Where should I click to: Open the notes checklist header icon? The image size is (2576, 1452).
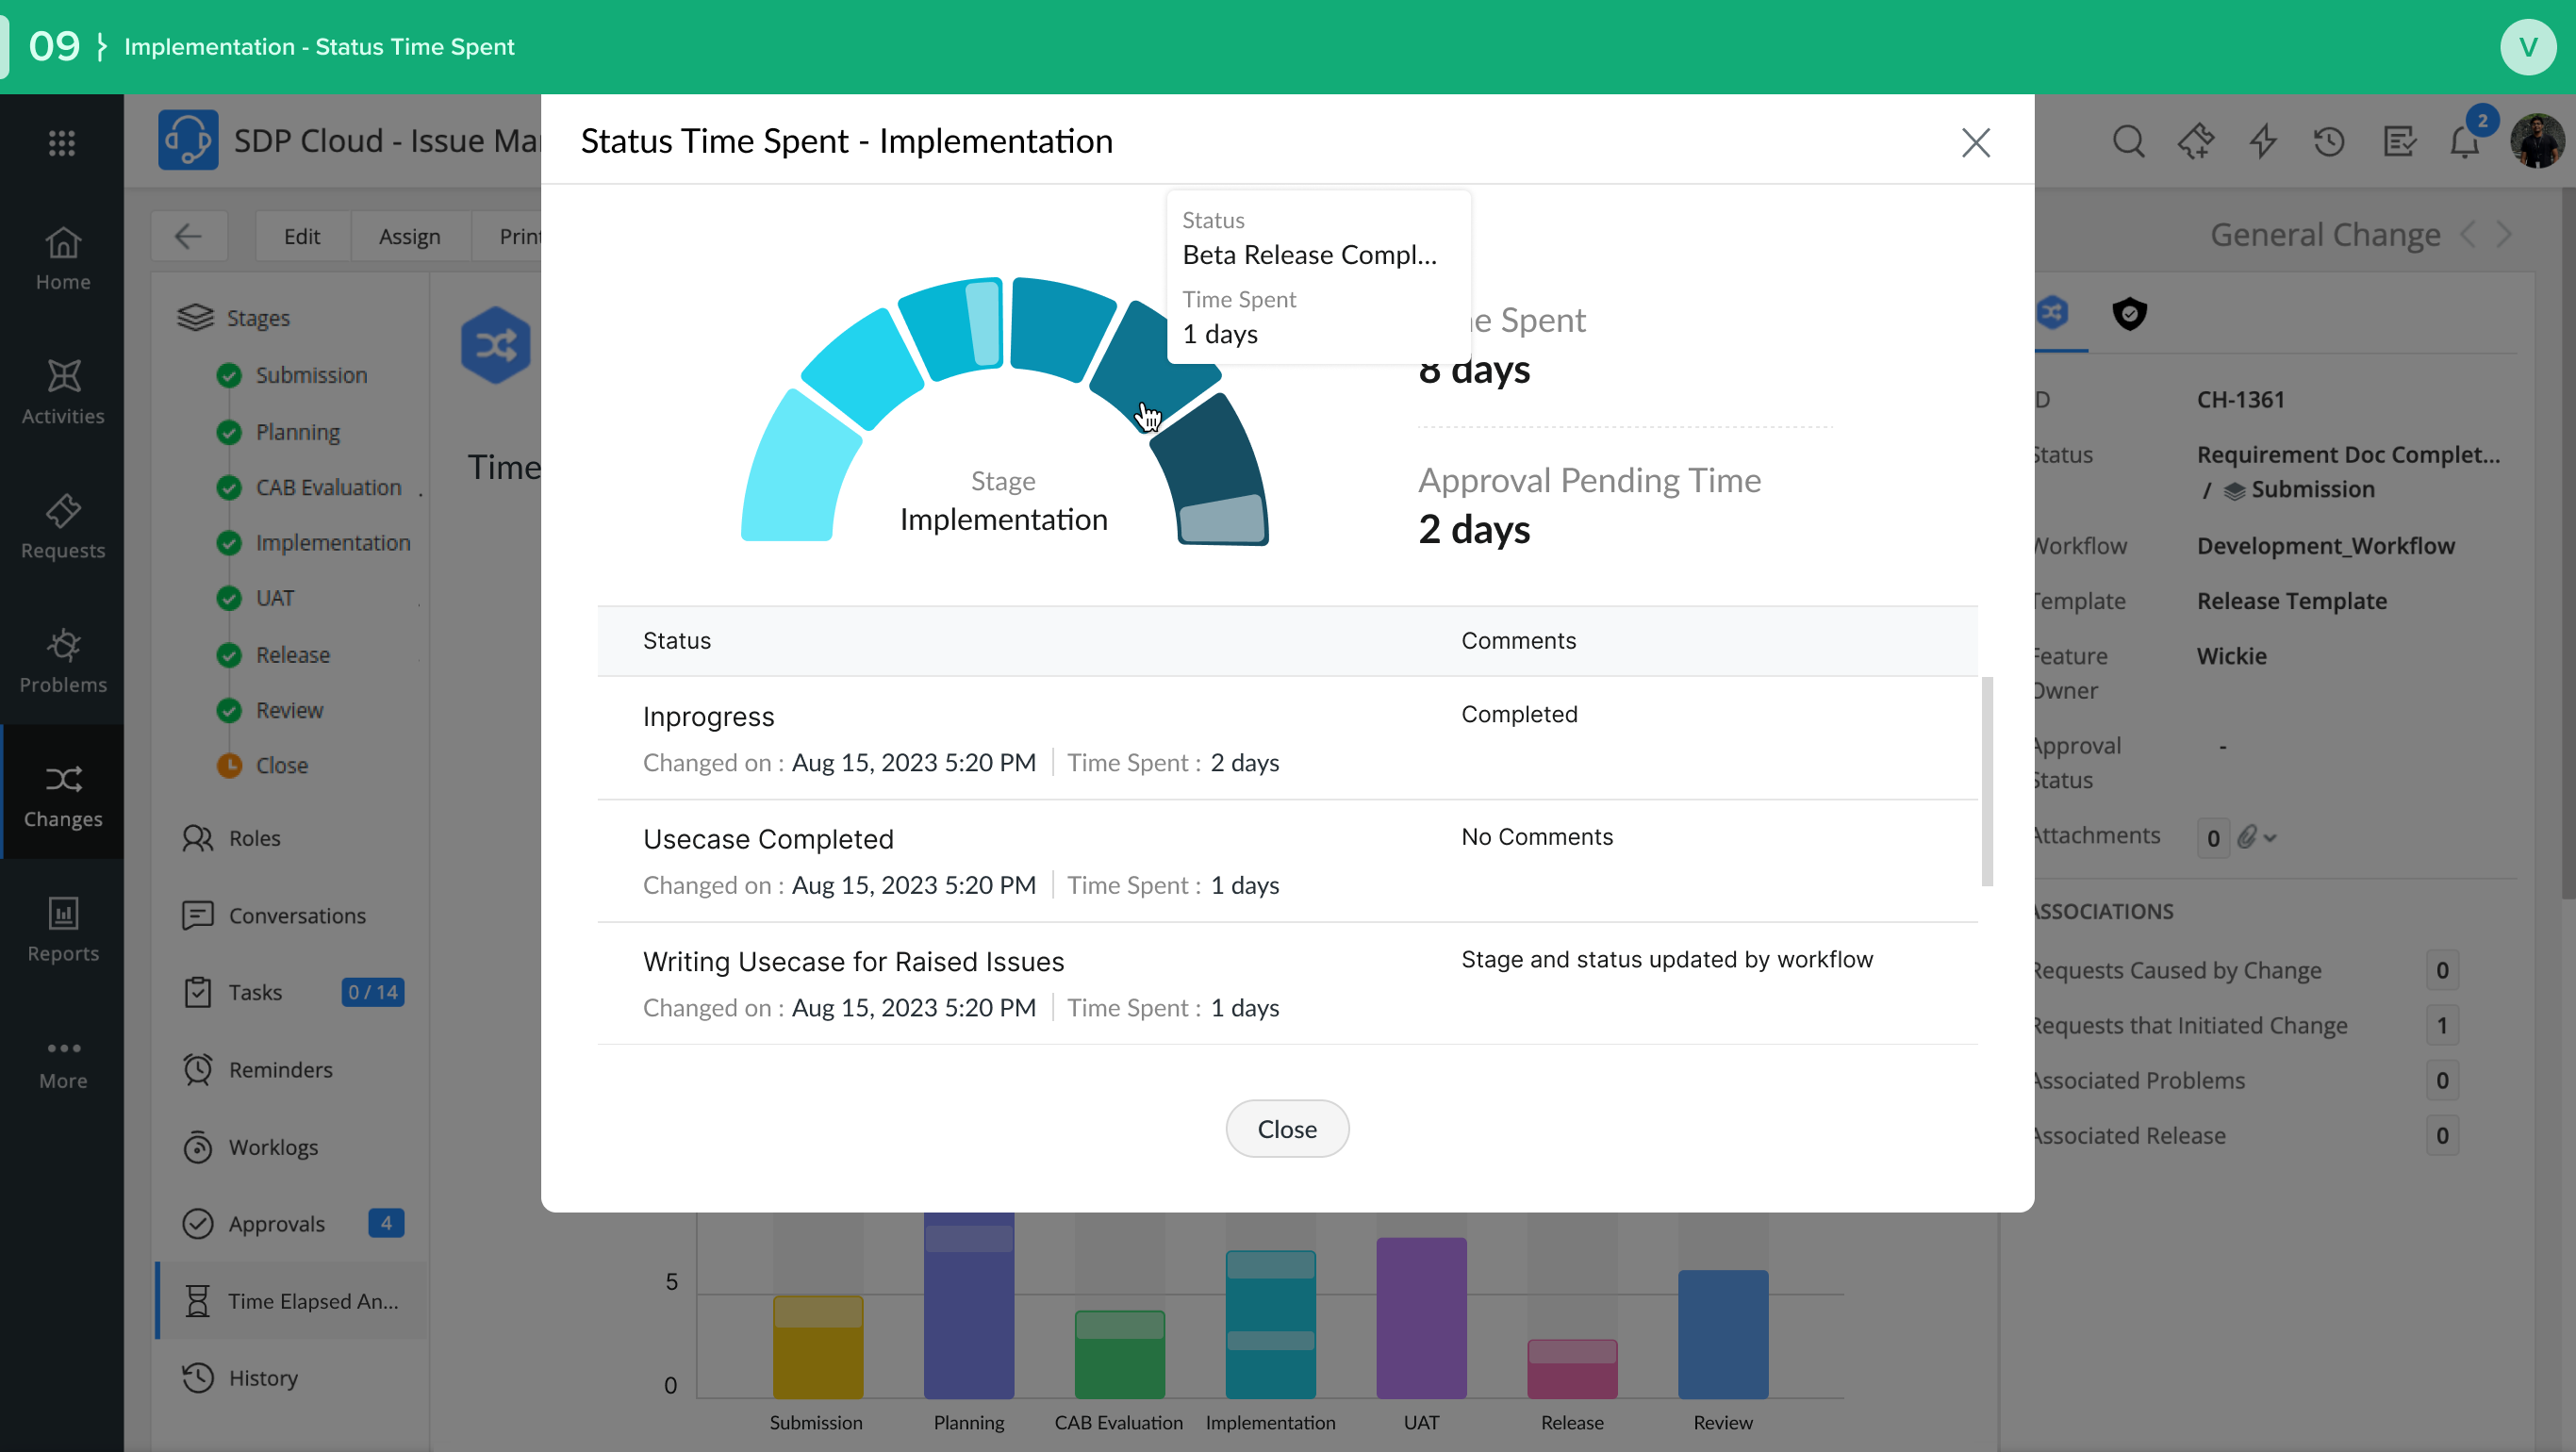(2399, 141)
